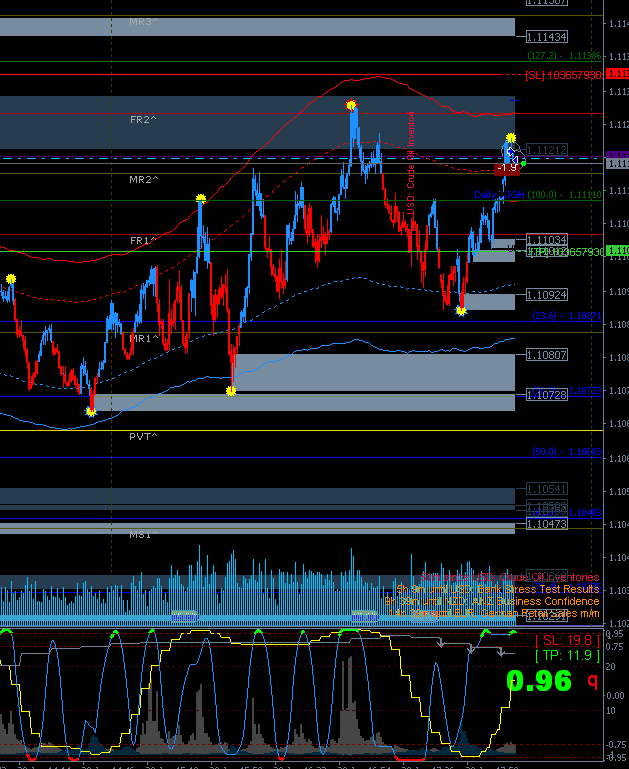Click the PVT^ pivot label
Image resolution: width=629 pixels, height=769 pixels.
143,436
